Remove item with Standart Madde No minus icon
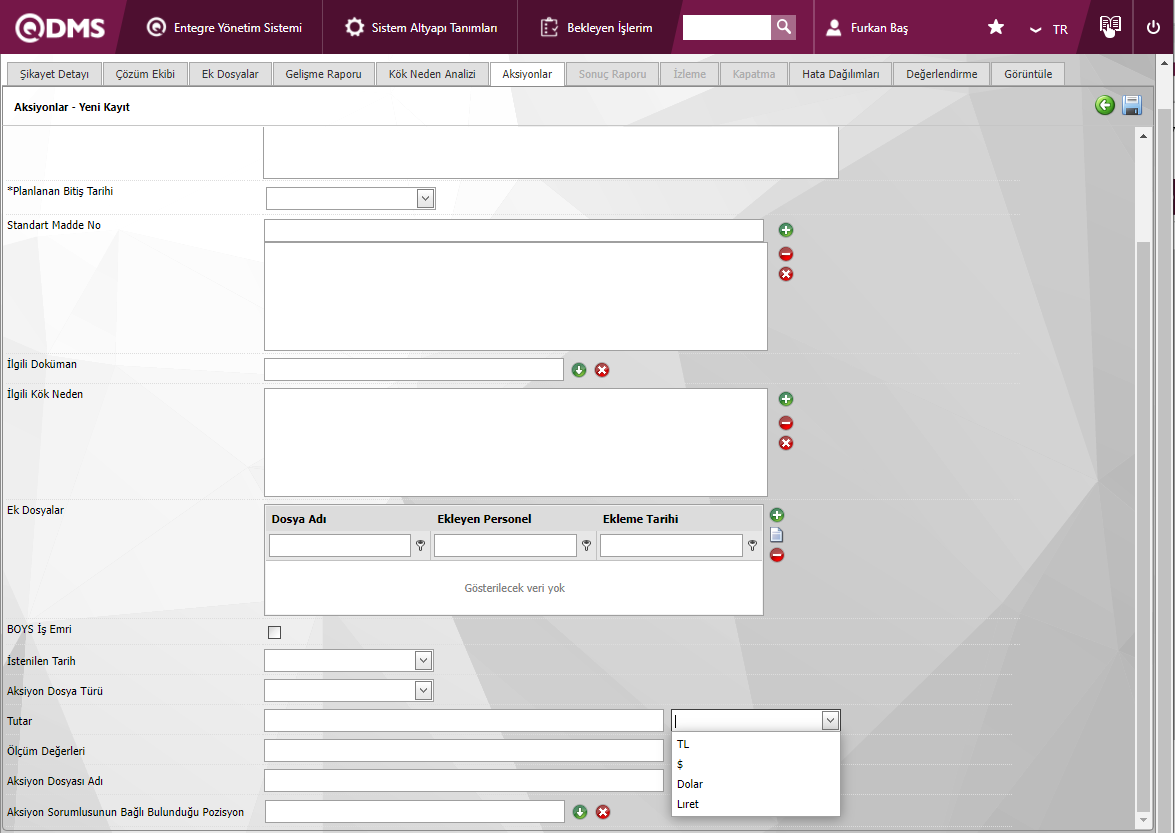The width and height of the screenshot is (1175, 833). (x=785, y=254)
